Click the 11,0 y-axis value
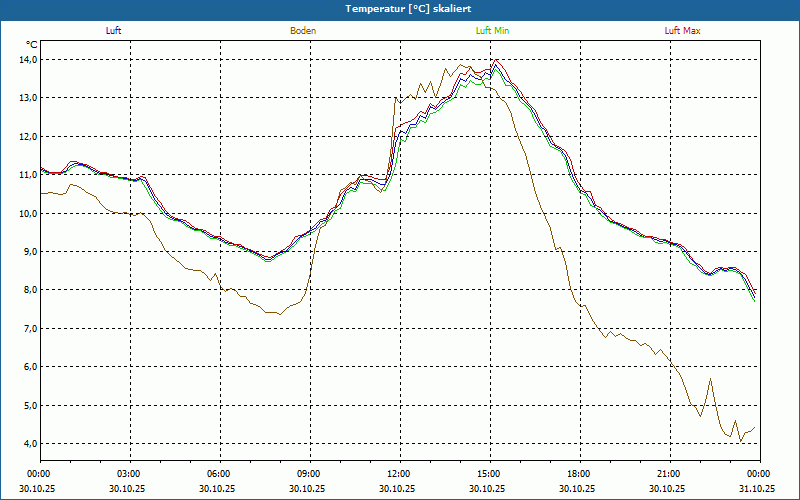Image resolution: width=800 pixels, height=500 pixels. (29, 175)
